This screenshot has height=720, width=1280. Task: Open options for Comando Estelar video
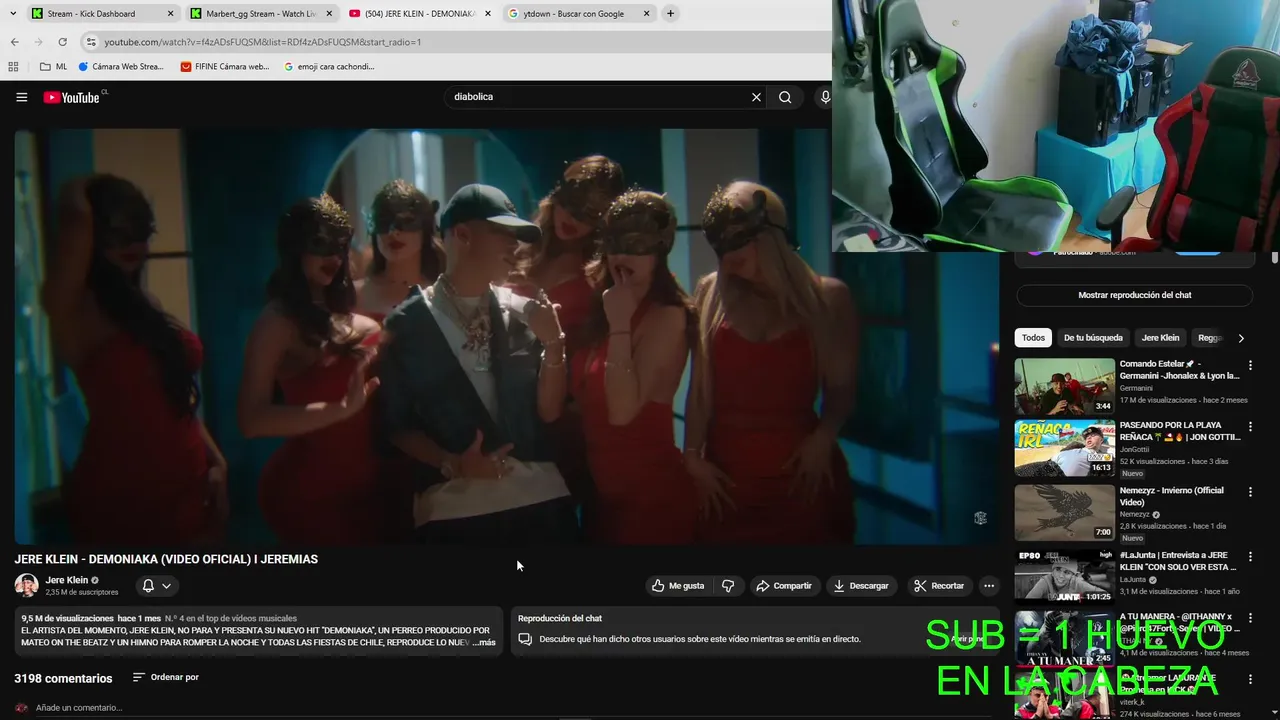(1250, 366)
